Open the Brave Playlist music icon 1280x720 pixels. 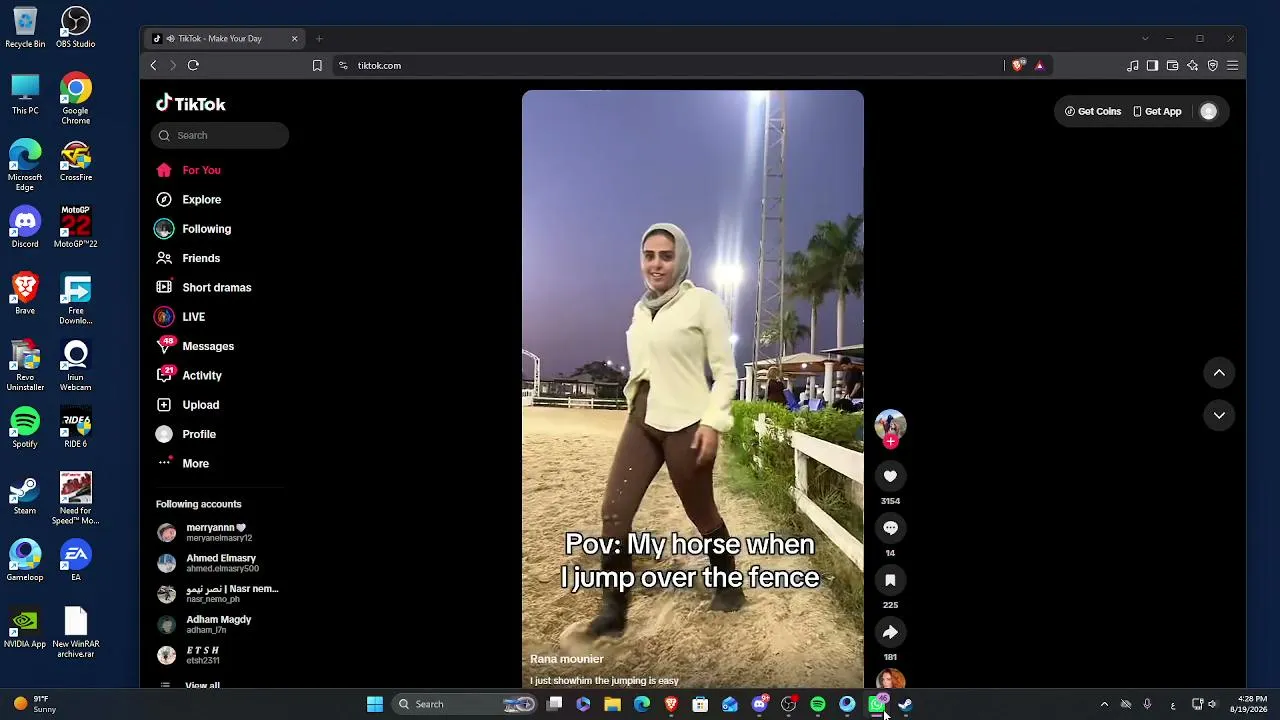(1132, 66)
